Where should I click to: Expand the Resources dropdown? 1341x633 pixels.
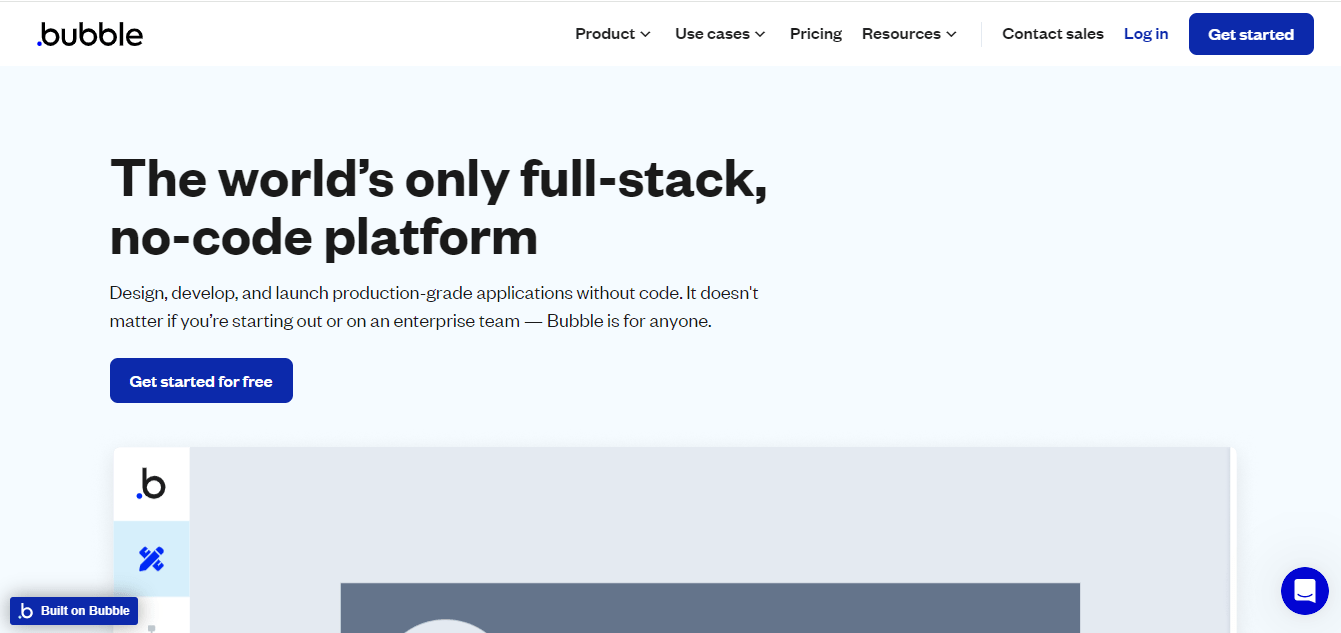click(x=907, y=33)
